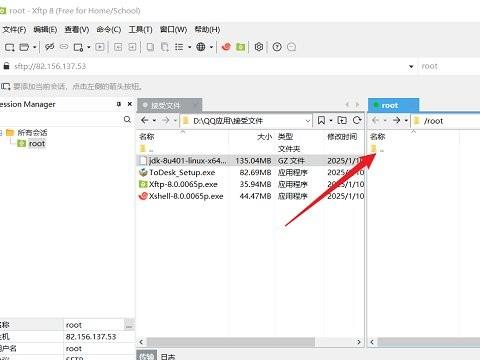Expand the address bar history dropdown
The height and width of the screenshot is (360, 480).
pos(411,67)
